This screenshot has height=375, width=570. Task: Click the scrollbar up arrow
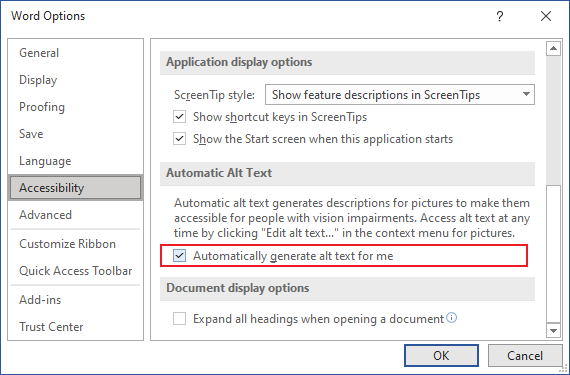pyautogui.click(x=553, y=48)
